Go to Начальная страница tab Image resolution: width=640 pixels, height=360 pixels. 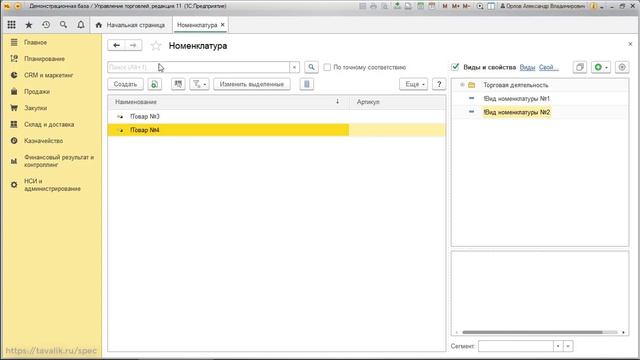[131, 25]
